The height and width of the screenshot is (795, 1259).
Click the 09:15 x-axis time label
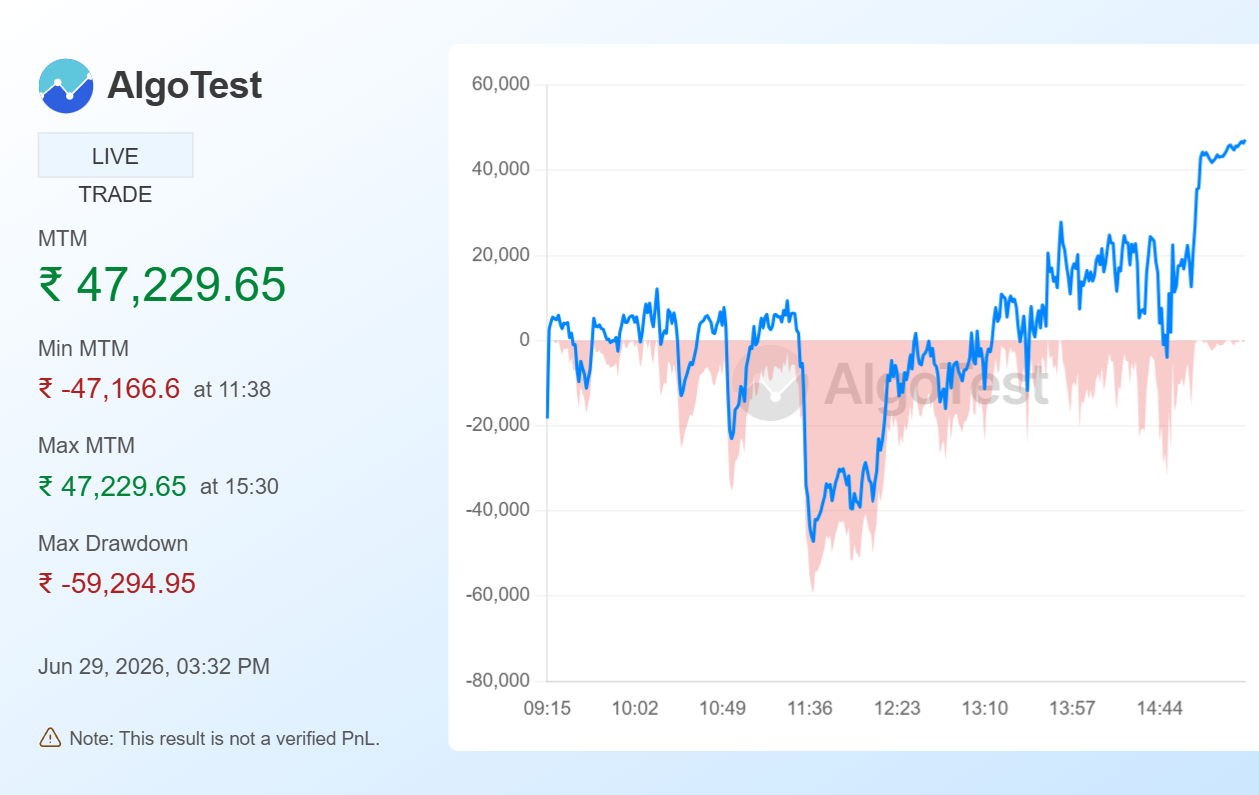click(x=547, y=708)
